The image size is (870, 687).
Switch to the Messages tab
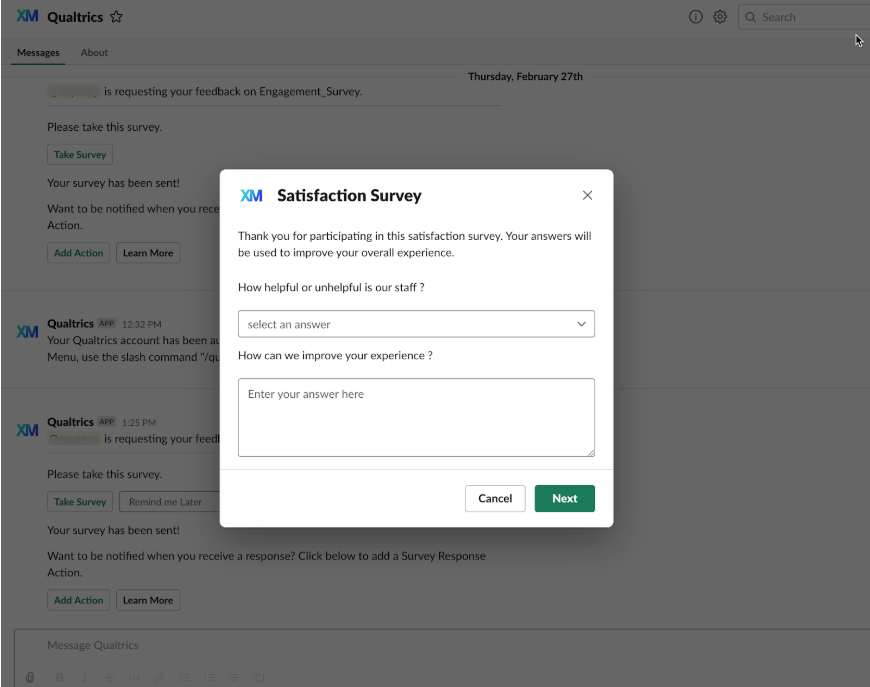[38, 53]
